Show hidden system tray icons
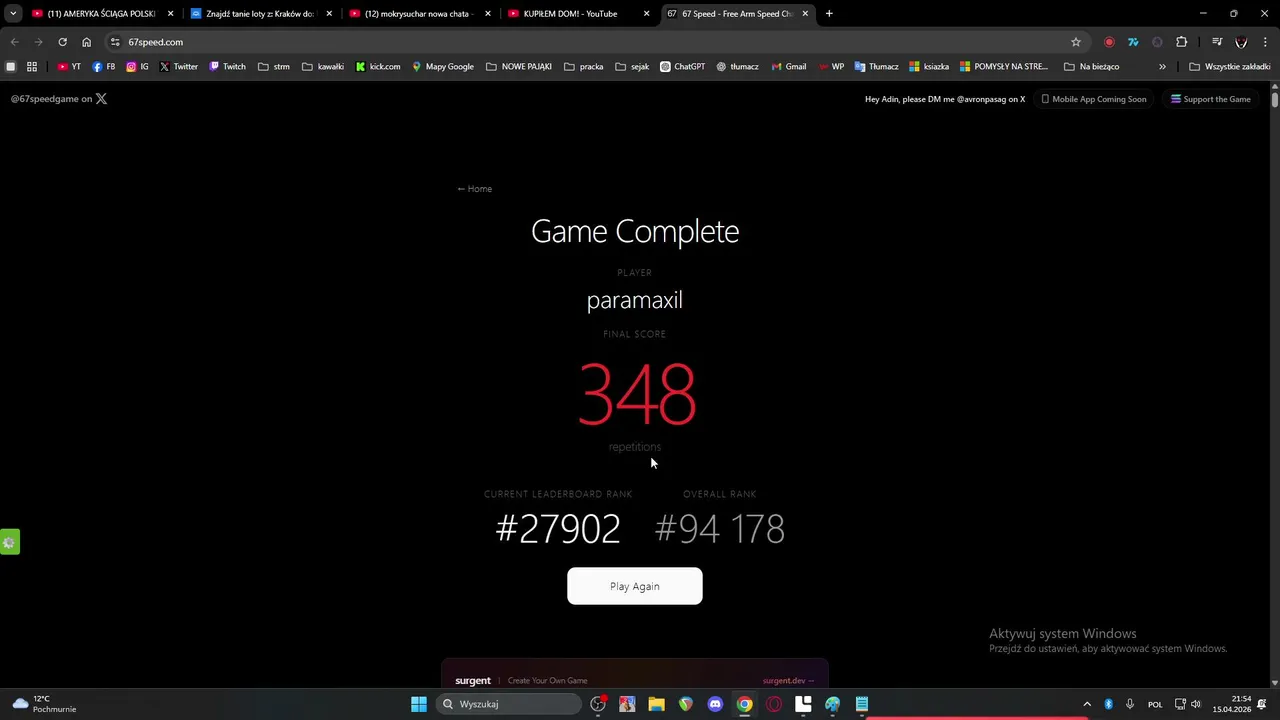The height and width of the screenshot is (720, 1280). [x=1087, y=704]
